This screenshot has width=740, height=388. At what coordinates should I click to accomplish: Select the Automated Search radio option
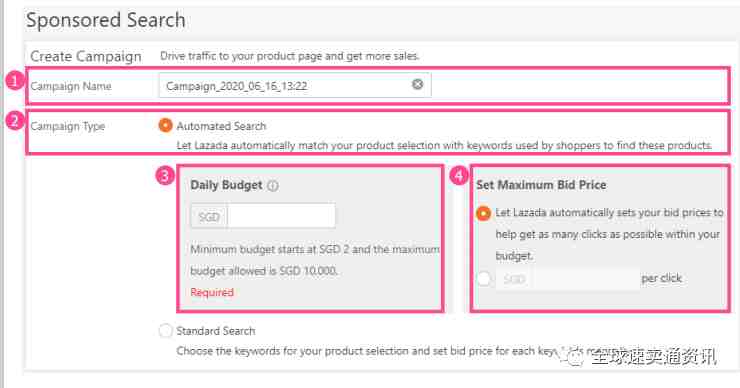[x=165, y=126]
